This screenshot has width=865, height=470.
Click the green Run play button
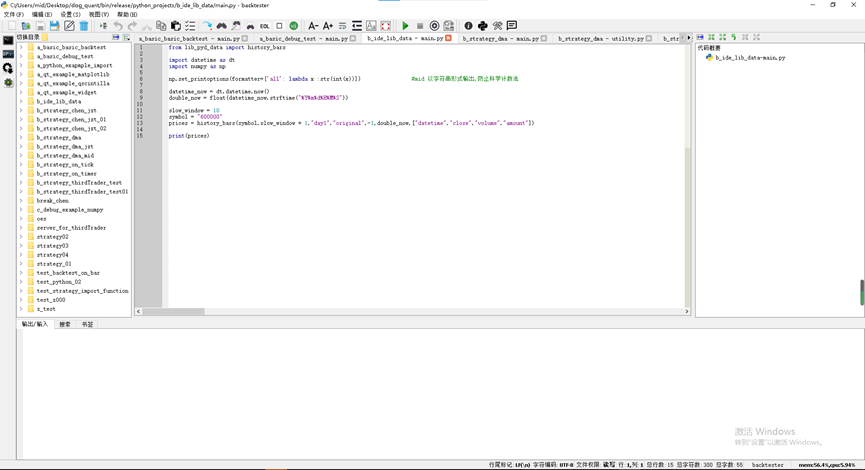coord(405,26)
